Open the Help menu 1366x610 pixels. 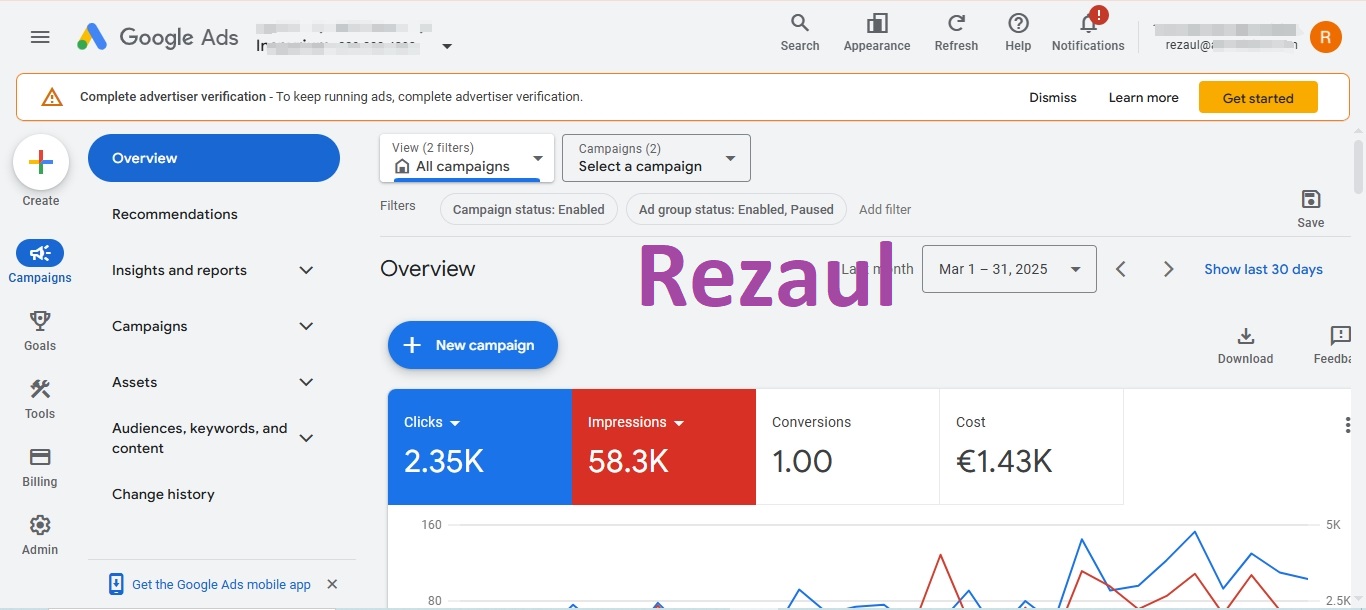tap(1018, 32)
